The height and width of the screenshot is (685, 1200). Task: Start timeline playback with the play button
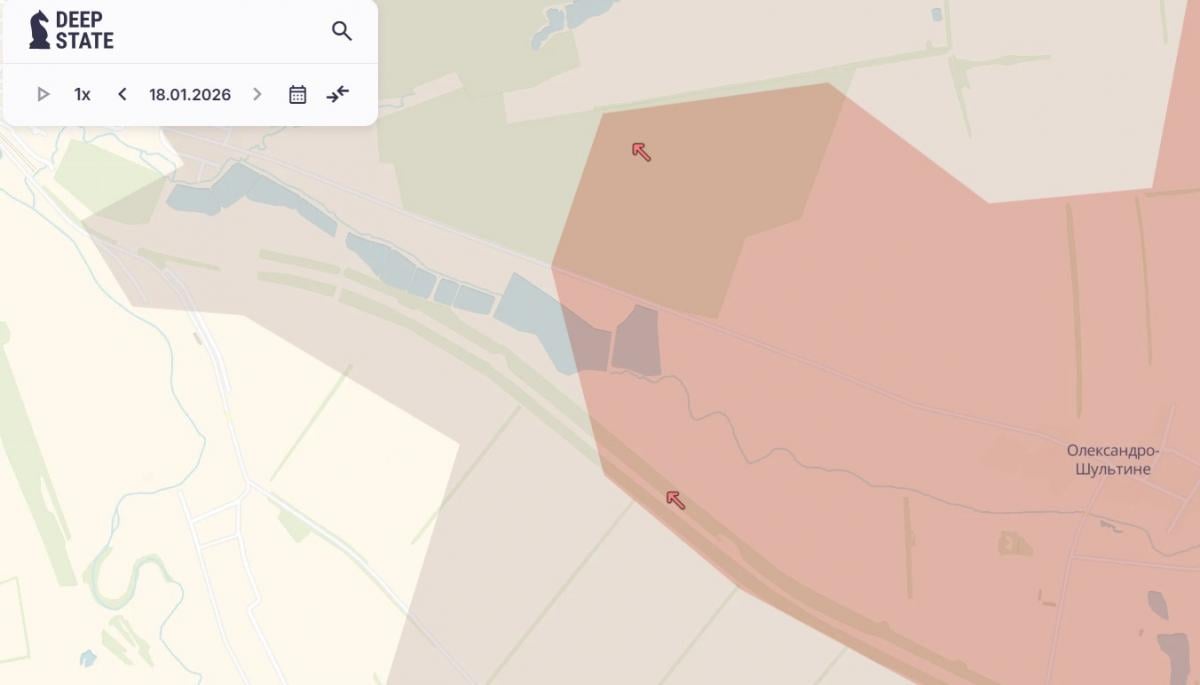[x=43, y=94]
